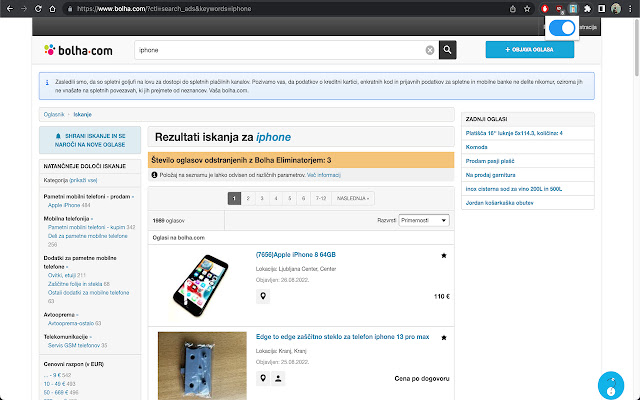The height and width of the screenshot is (400, 640).
Task: Open Inox cisterna sod za vino ad
Action: pyautogui.click(x=513, y=189)
